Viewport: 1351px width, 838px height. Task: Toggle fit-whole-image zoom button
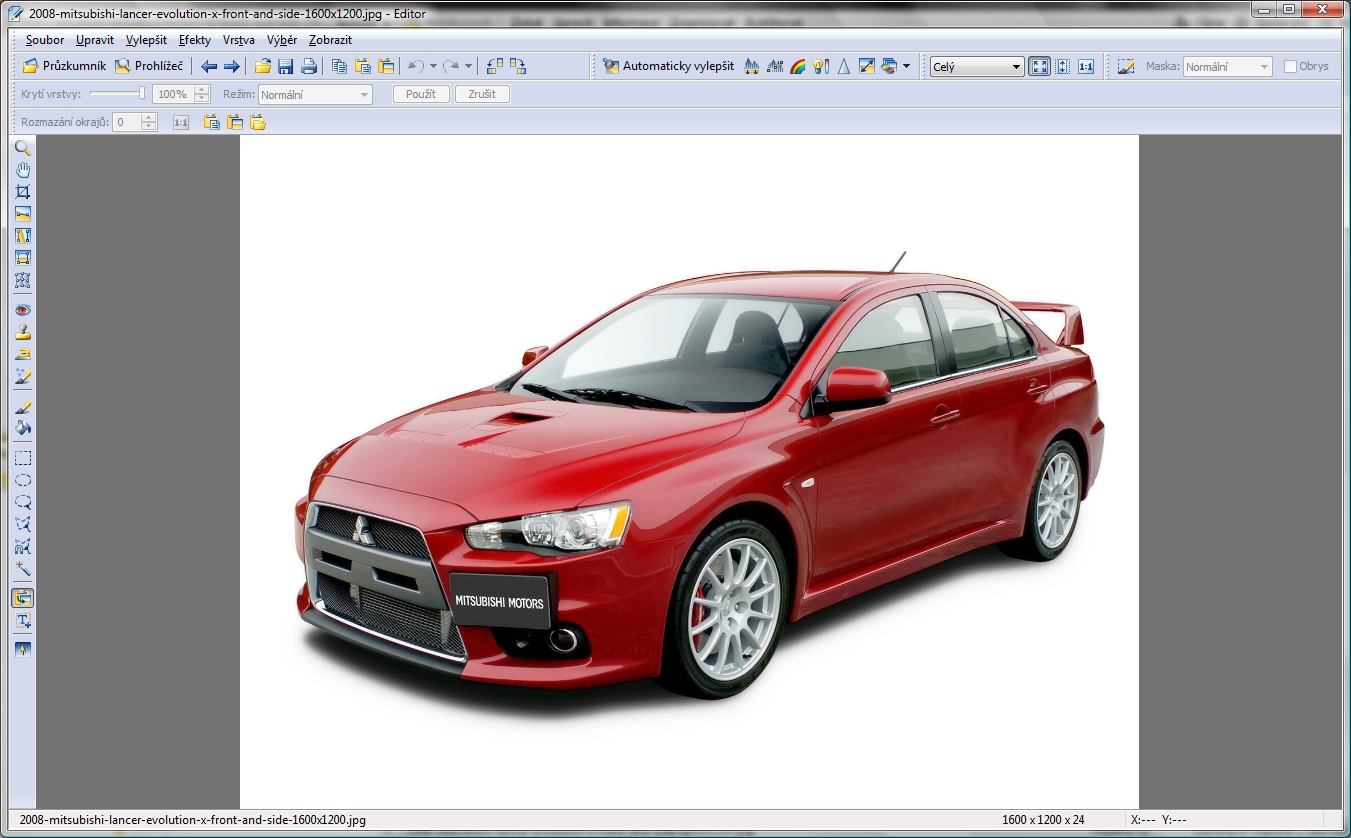1040,66
